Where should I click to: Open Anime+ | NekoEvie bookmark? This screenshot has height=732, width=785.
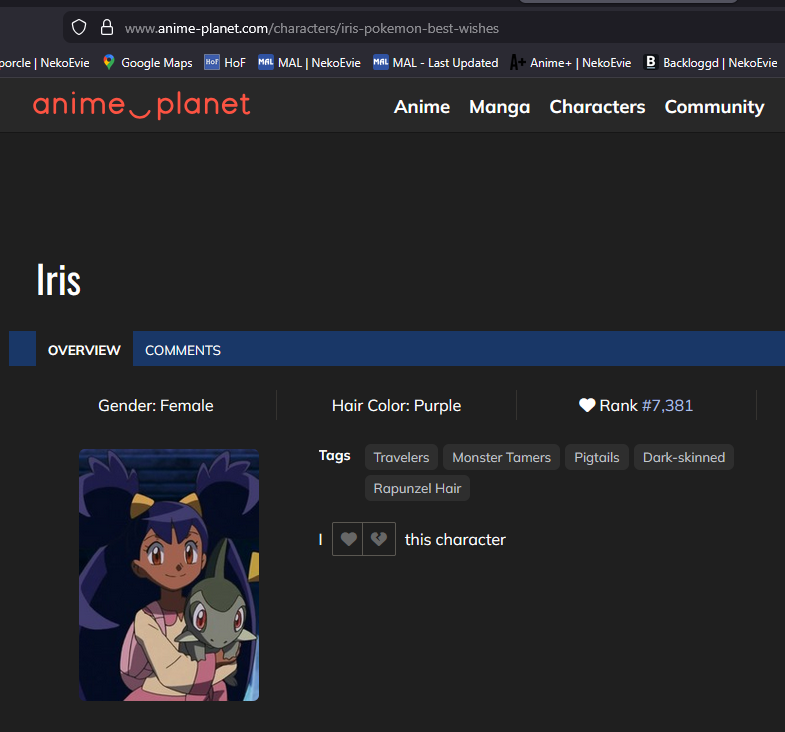(x=571, y=63)
